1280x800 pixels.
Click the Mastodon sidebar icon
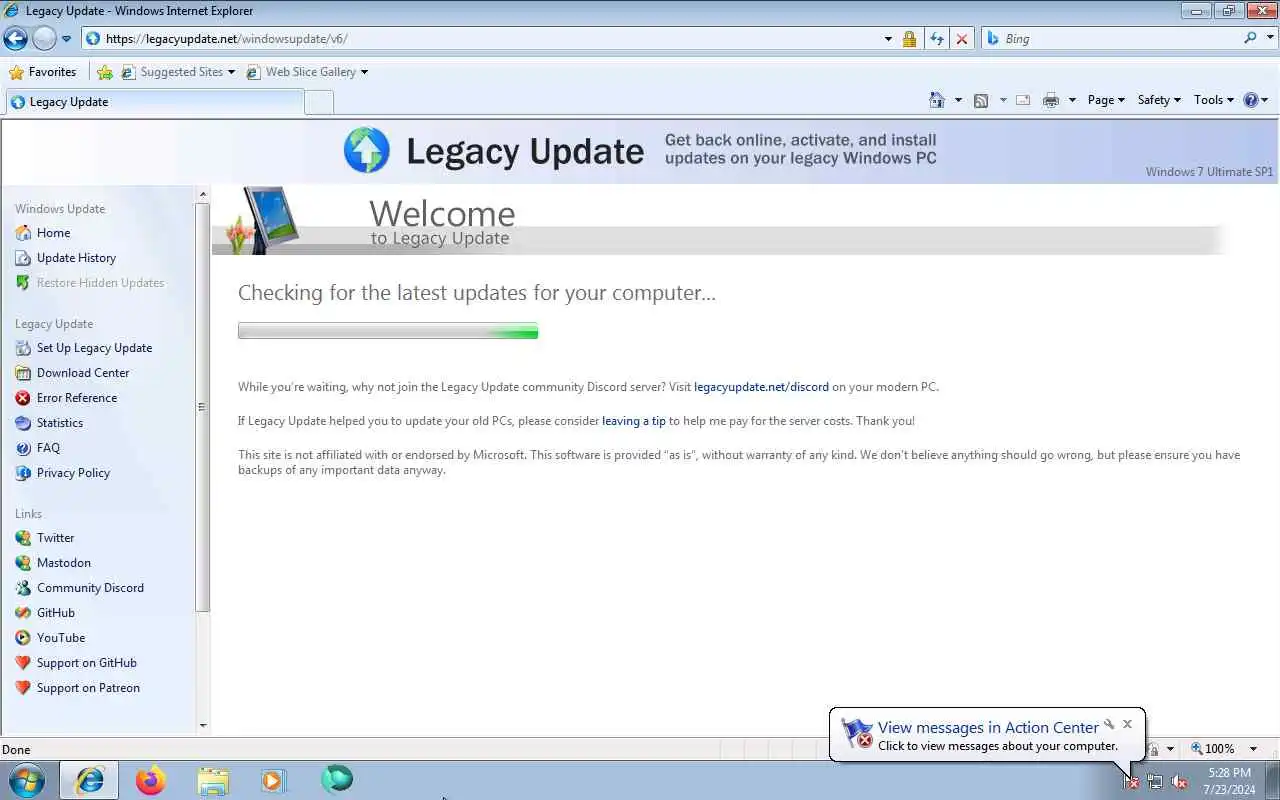tap(23, 563)
